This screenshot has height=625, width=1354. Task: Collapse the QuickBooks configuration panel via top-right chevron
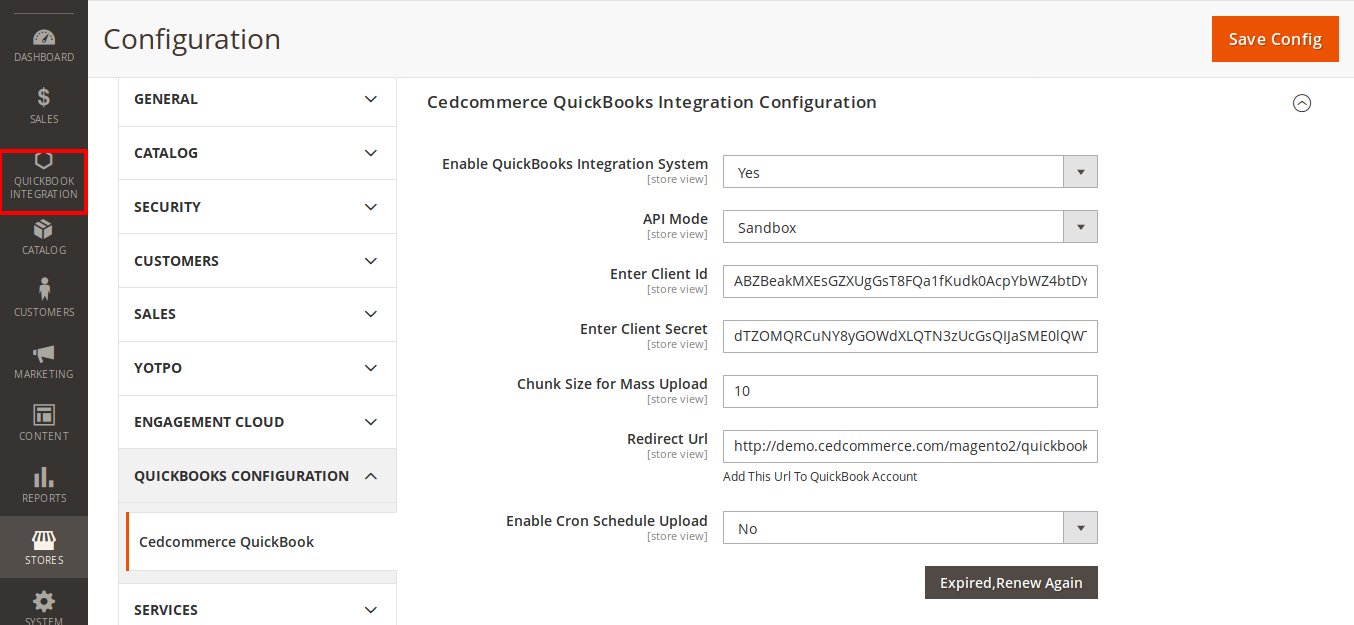pos(1302,103)
